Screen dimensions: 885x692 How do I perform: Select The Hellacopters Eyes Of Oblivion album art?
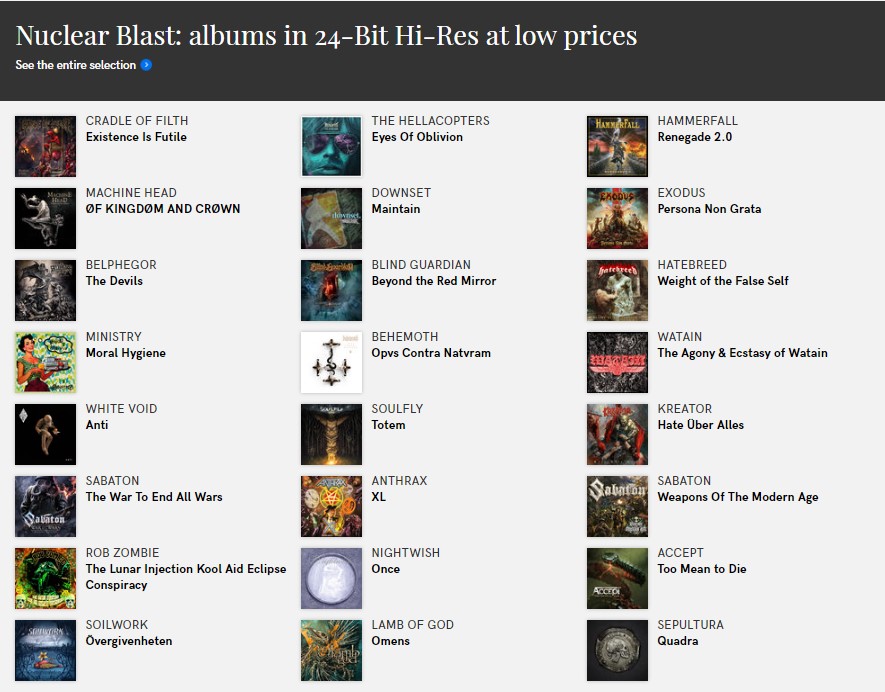[331, 146]
